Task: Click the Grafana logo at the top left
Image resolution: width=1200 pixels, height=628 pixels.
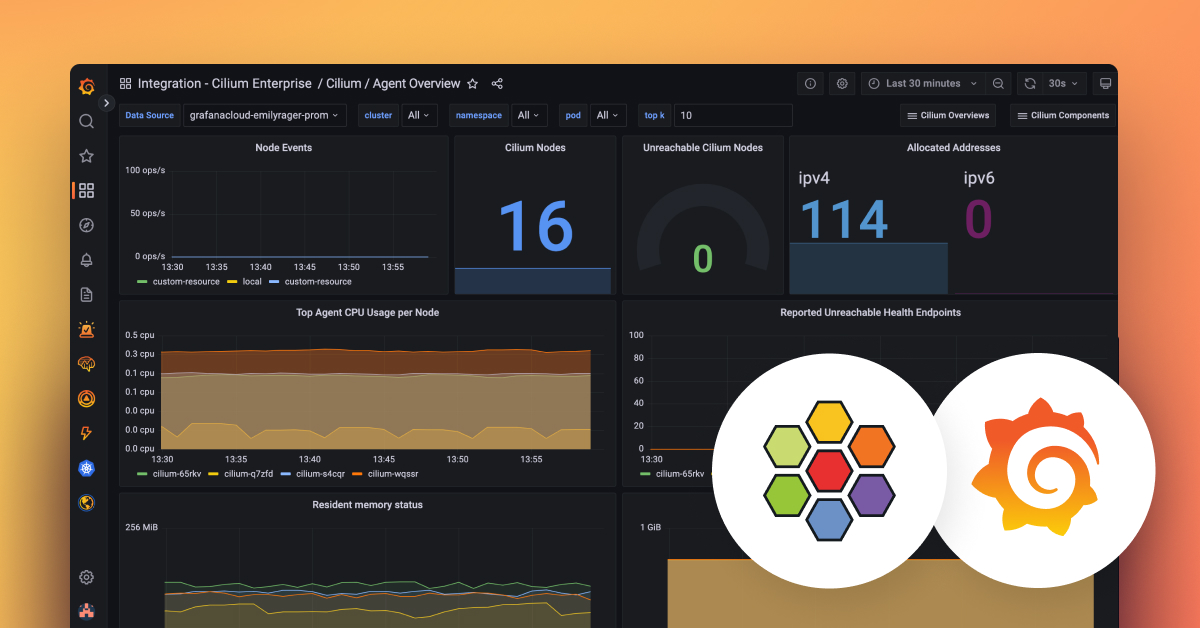Action: coord(86,87)
